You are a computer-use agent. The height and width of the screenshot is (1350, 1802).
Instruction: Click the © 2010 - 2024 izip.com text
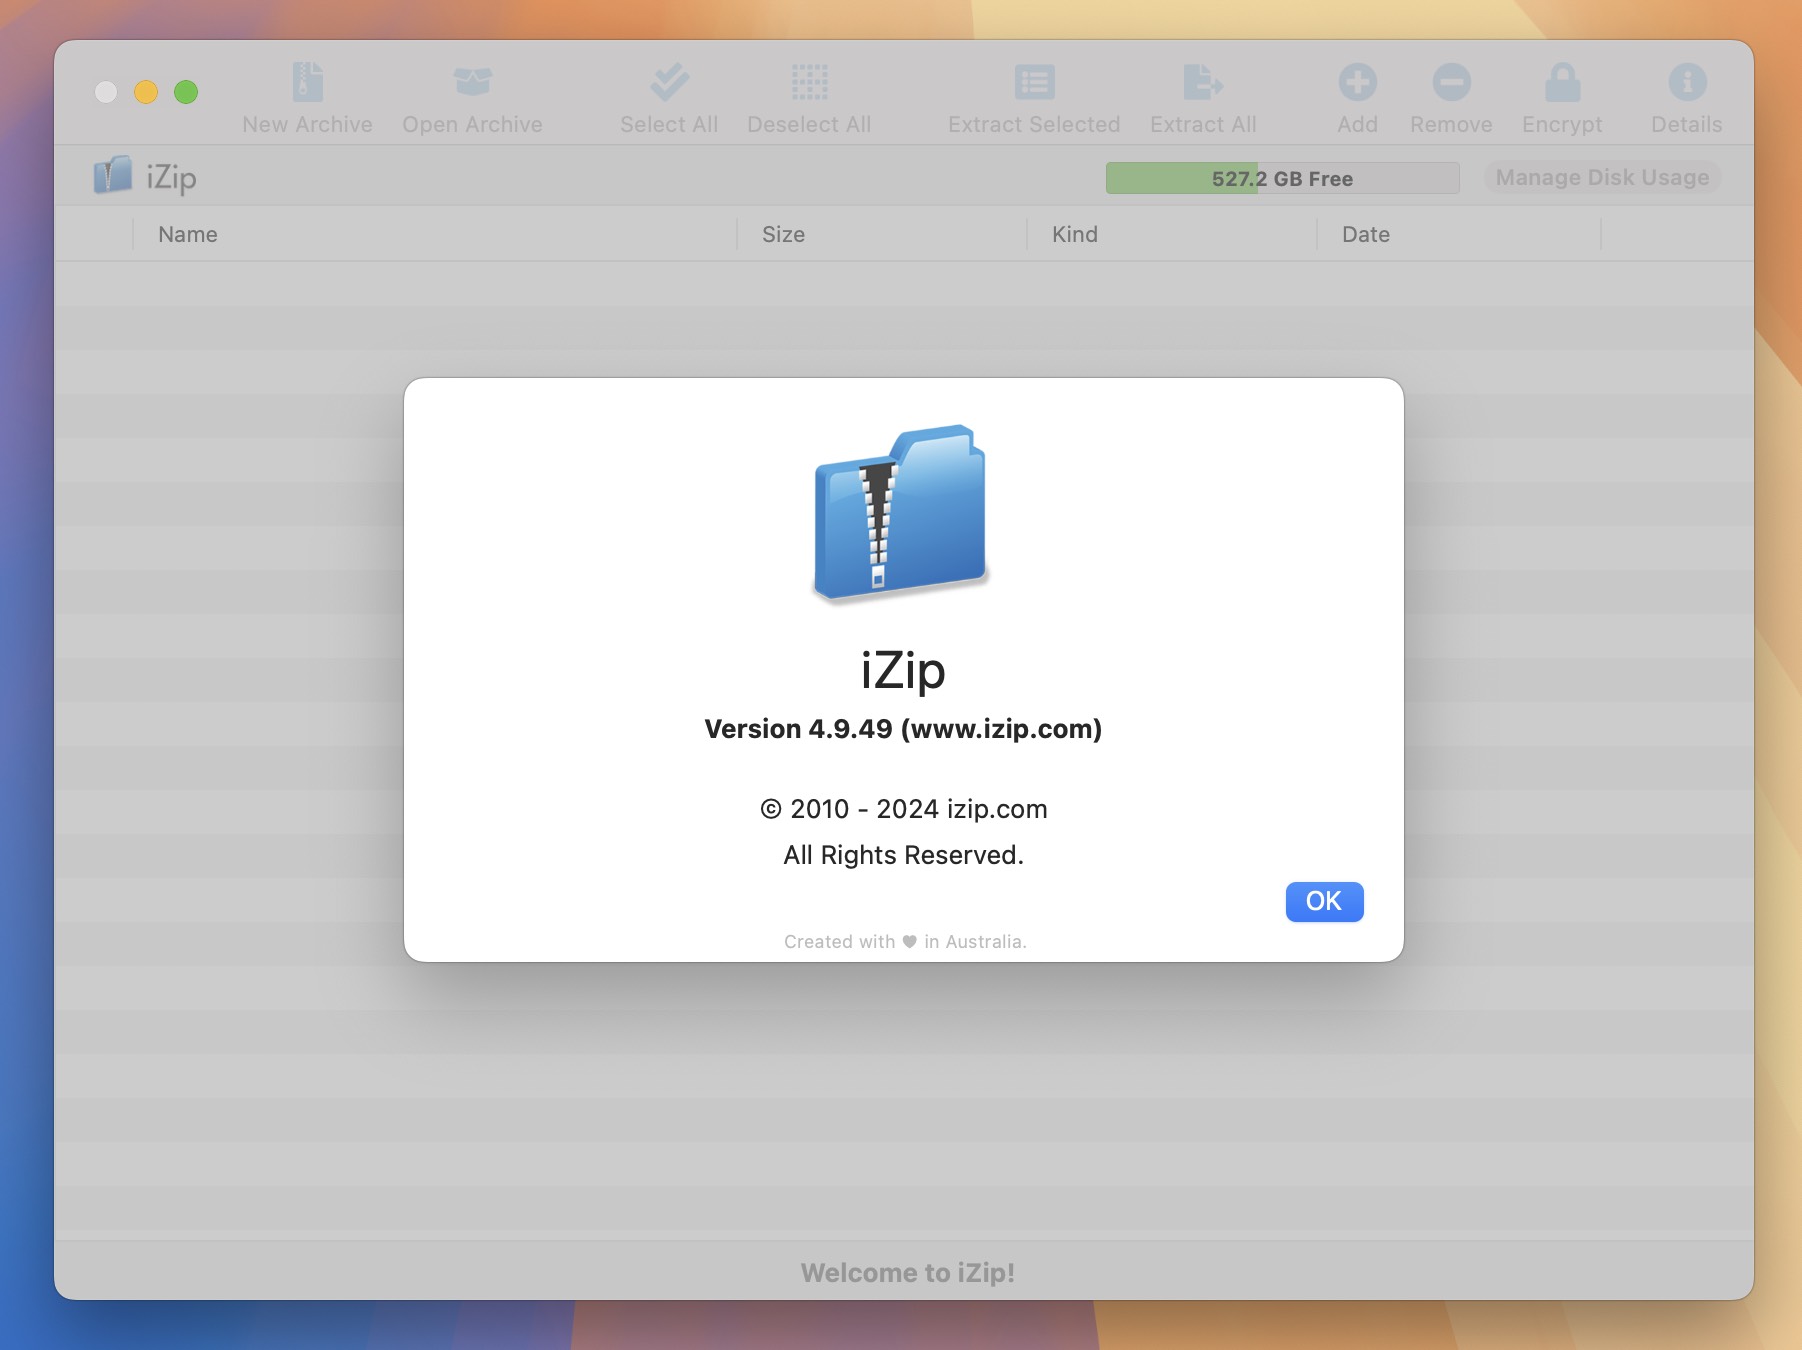tap(903, 809)
